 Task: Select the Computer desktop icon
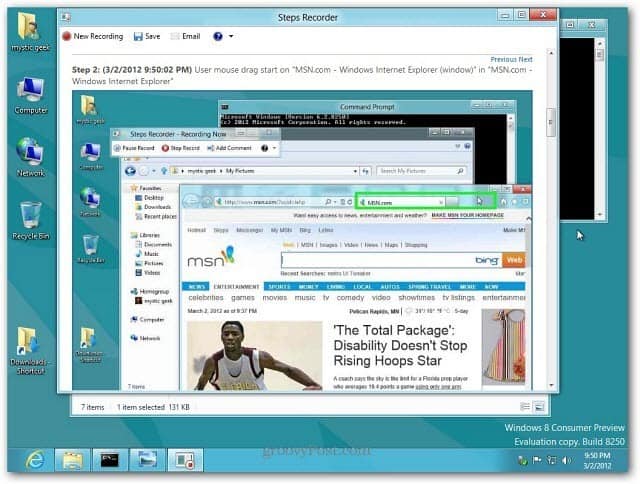[x=31, y=96]
